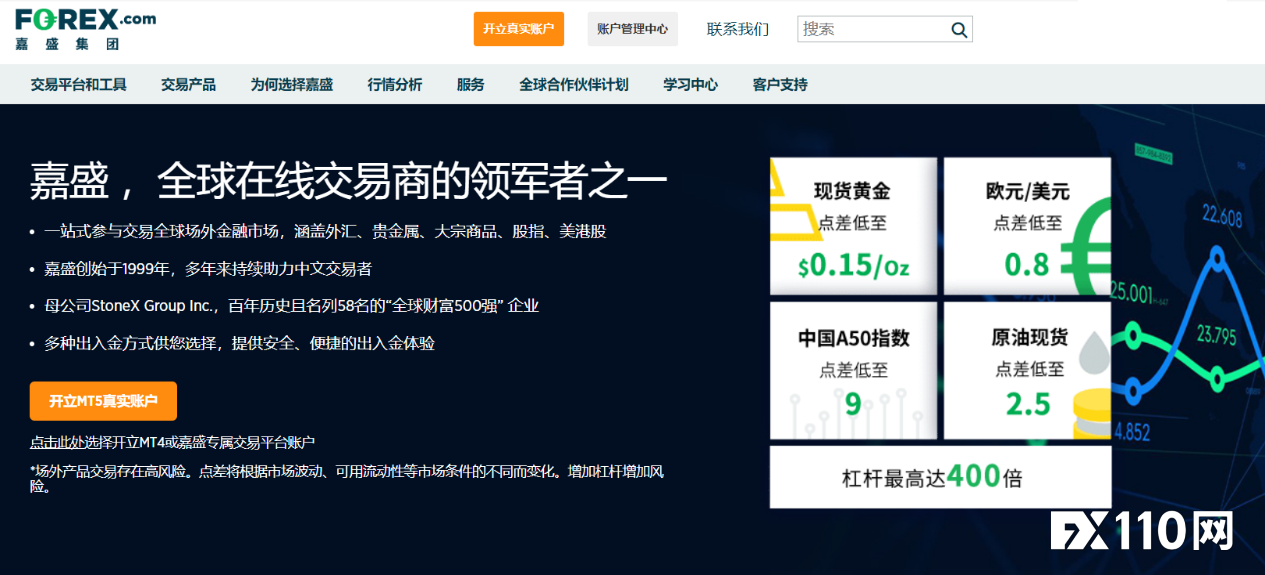1265x575 pixels.
Task: Open the 全球合作伙伴计划 menu
Action: click(574, 85)
